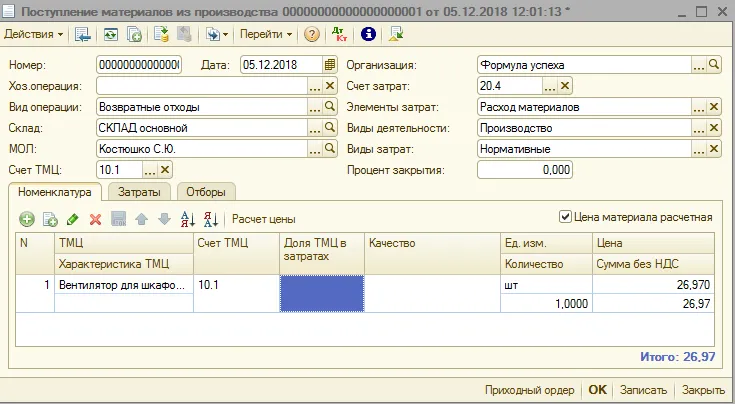
Task: Click the copy row icon in table toolbar
Action: tap(50, 219)
